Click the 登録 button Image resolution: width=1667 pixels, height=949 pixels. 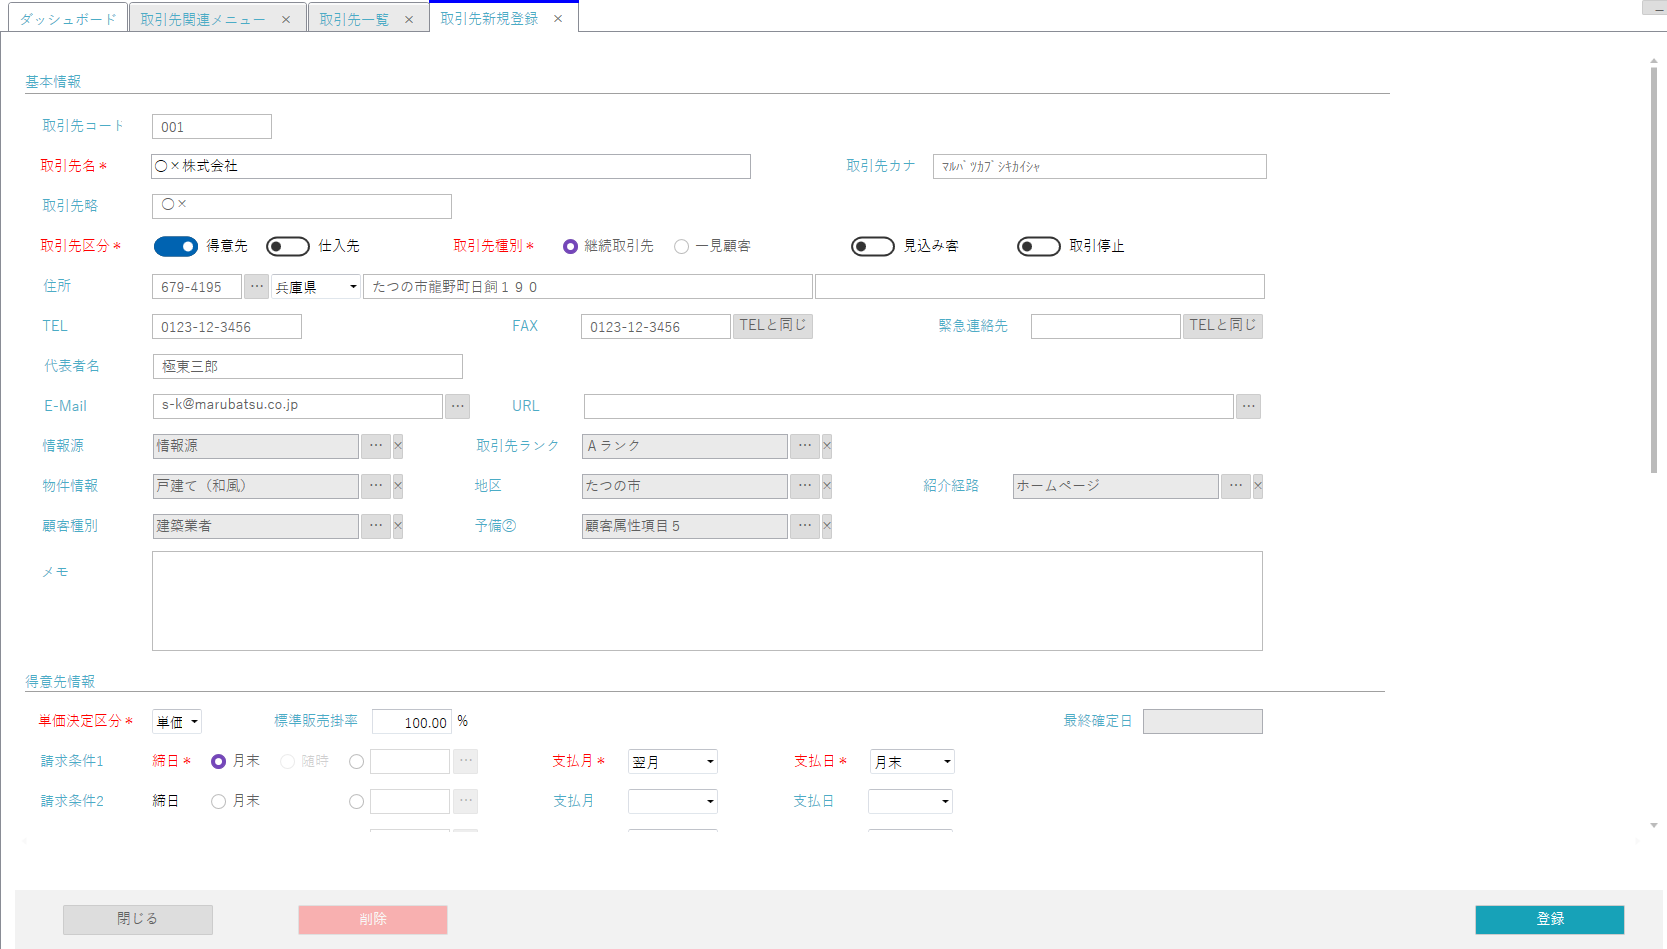(1550, 919)
